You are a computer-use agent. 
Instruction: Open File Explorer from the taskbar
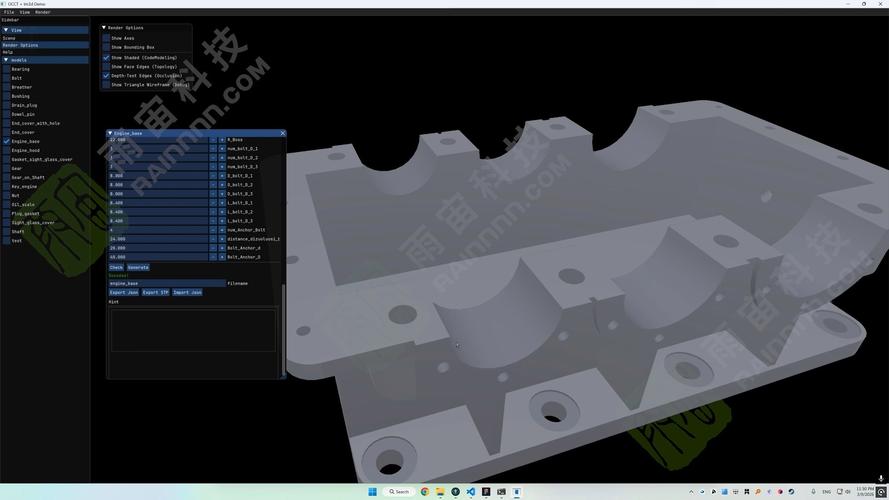click(440, 491)
